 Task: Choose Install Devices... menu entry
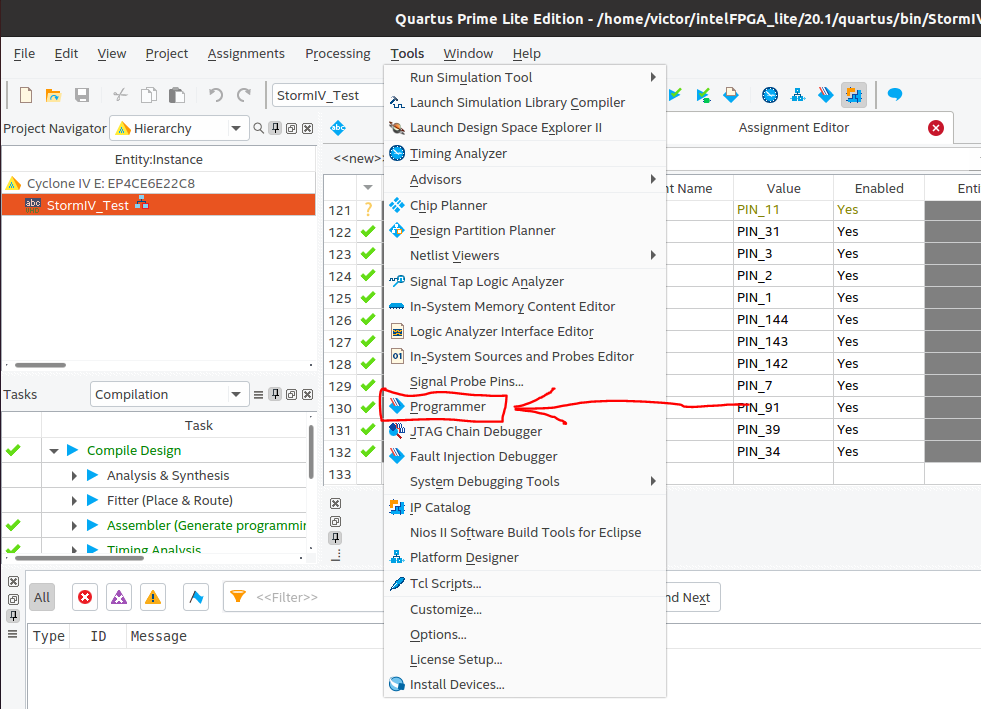[524, 685]
